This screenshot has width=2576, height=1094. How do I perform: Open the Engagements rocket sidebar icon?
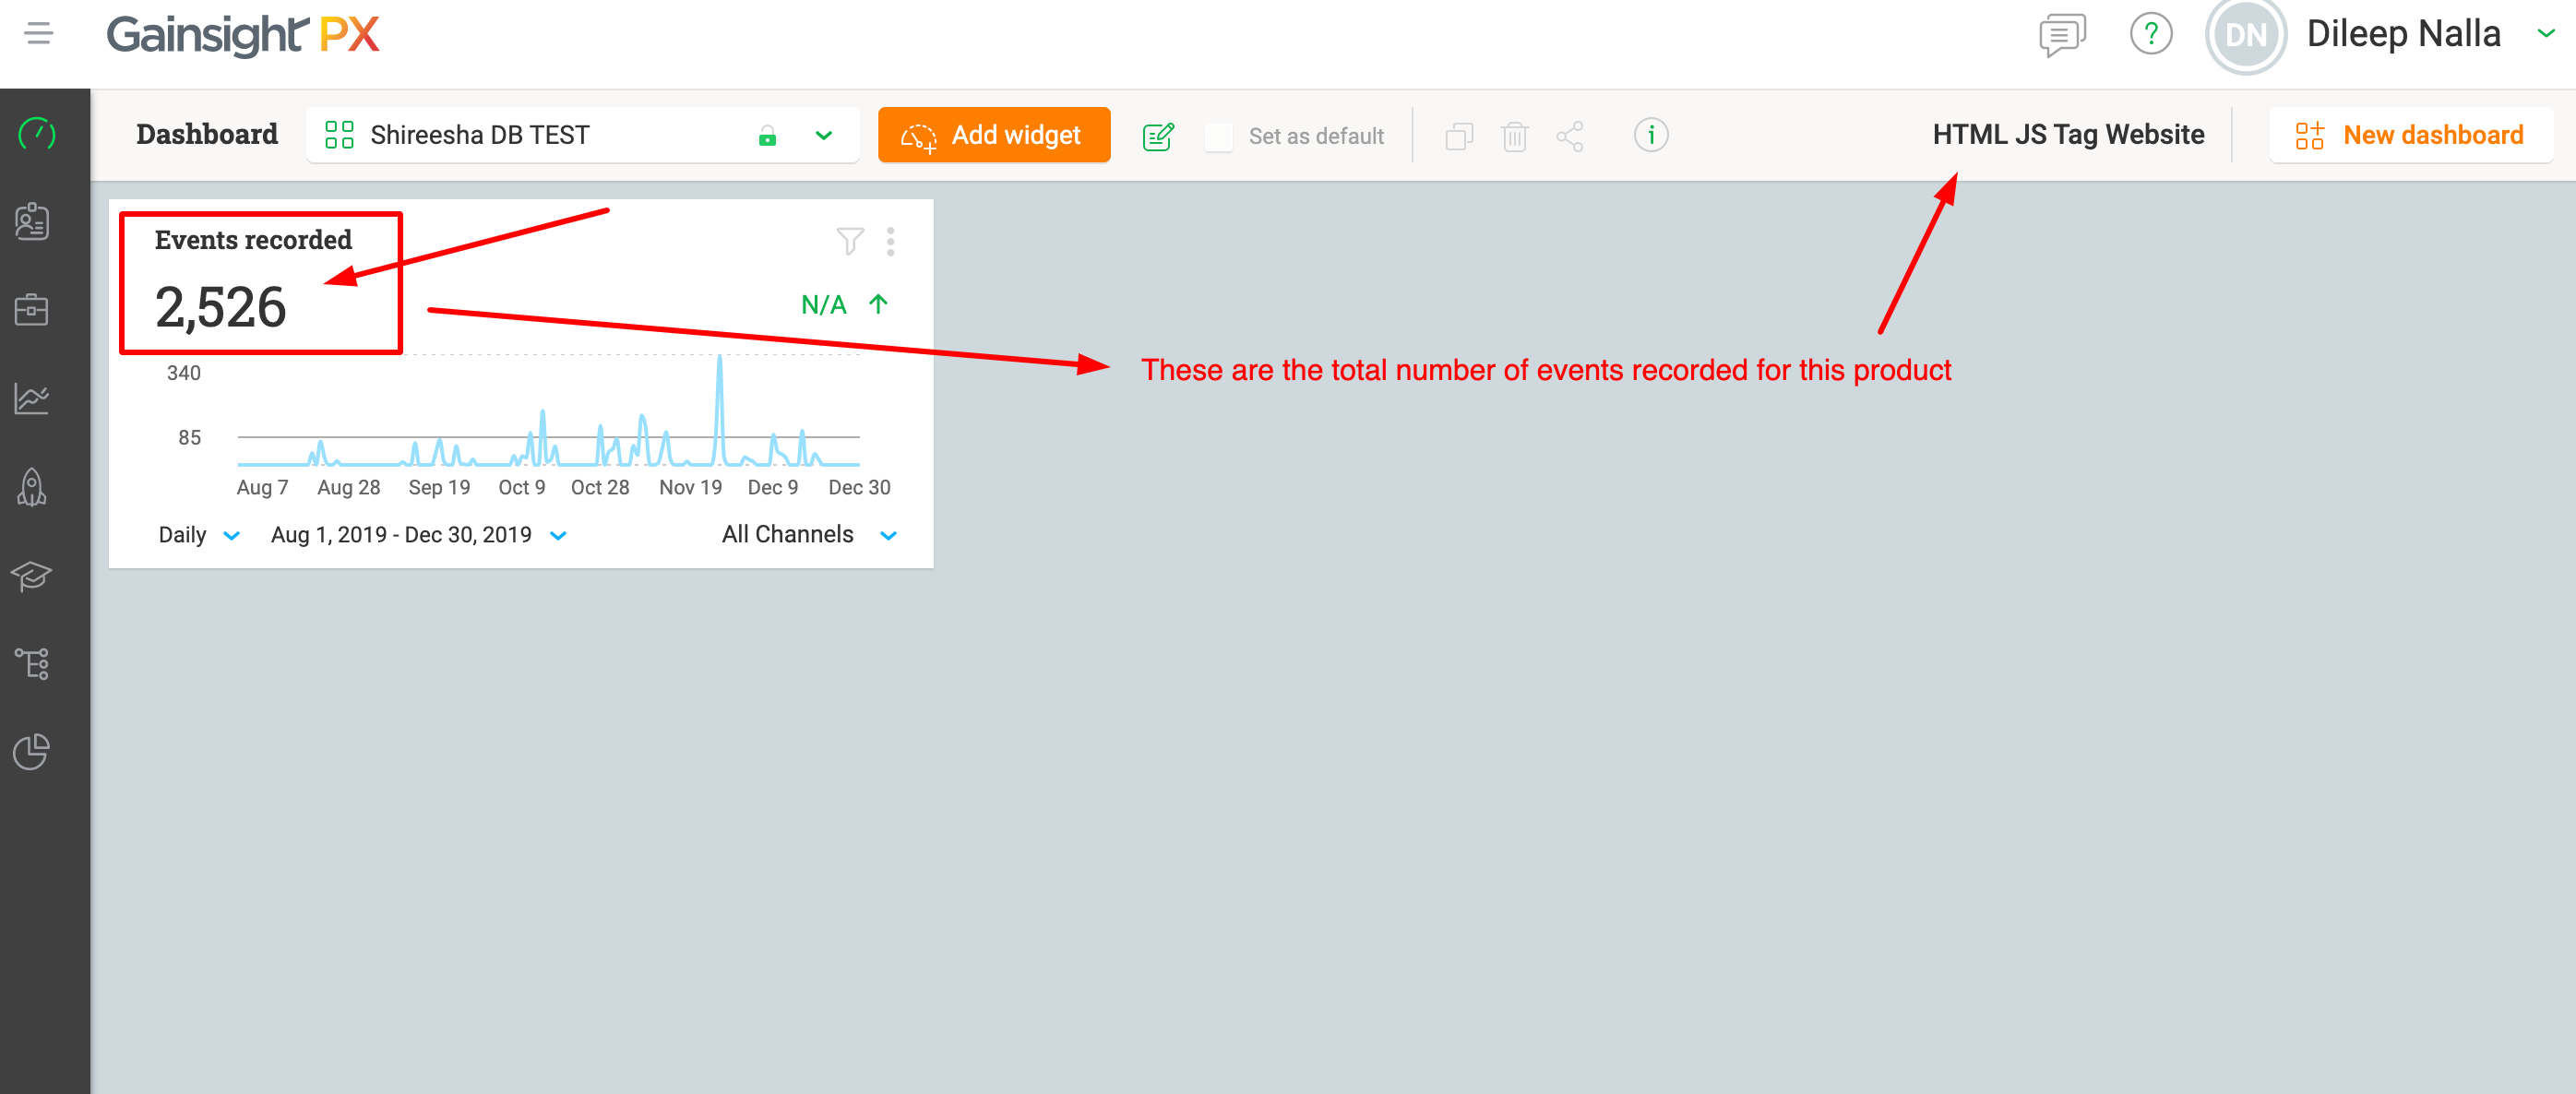[32, 487]
